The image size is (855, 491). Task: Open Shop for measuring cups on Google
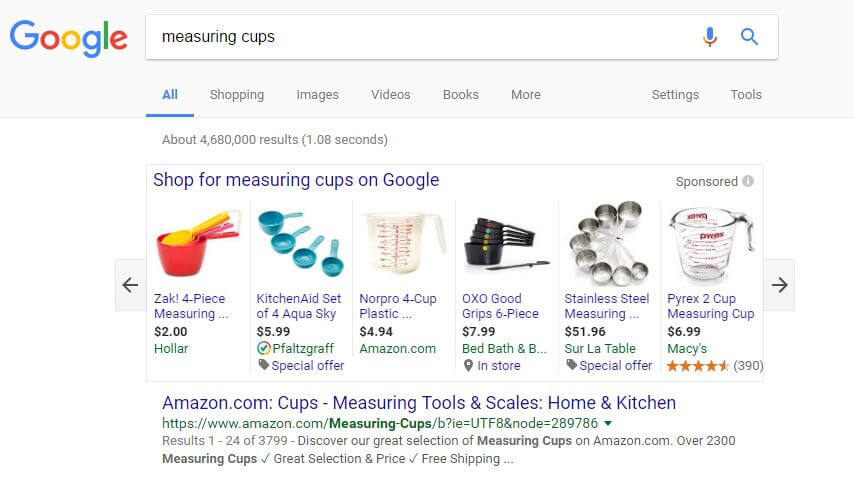[296, 179]
